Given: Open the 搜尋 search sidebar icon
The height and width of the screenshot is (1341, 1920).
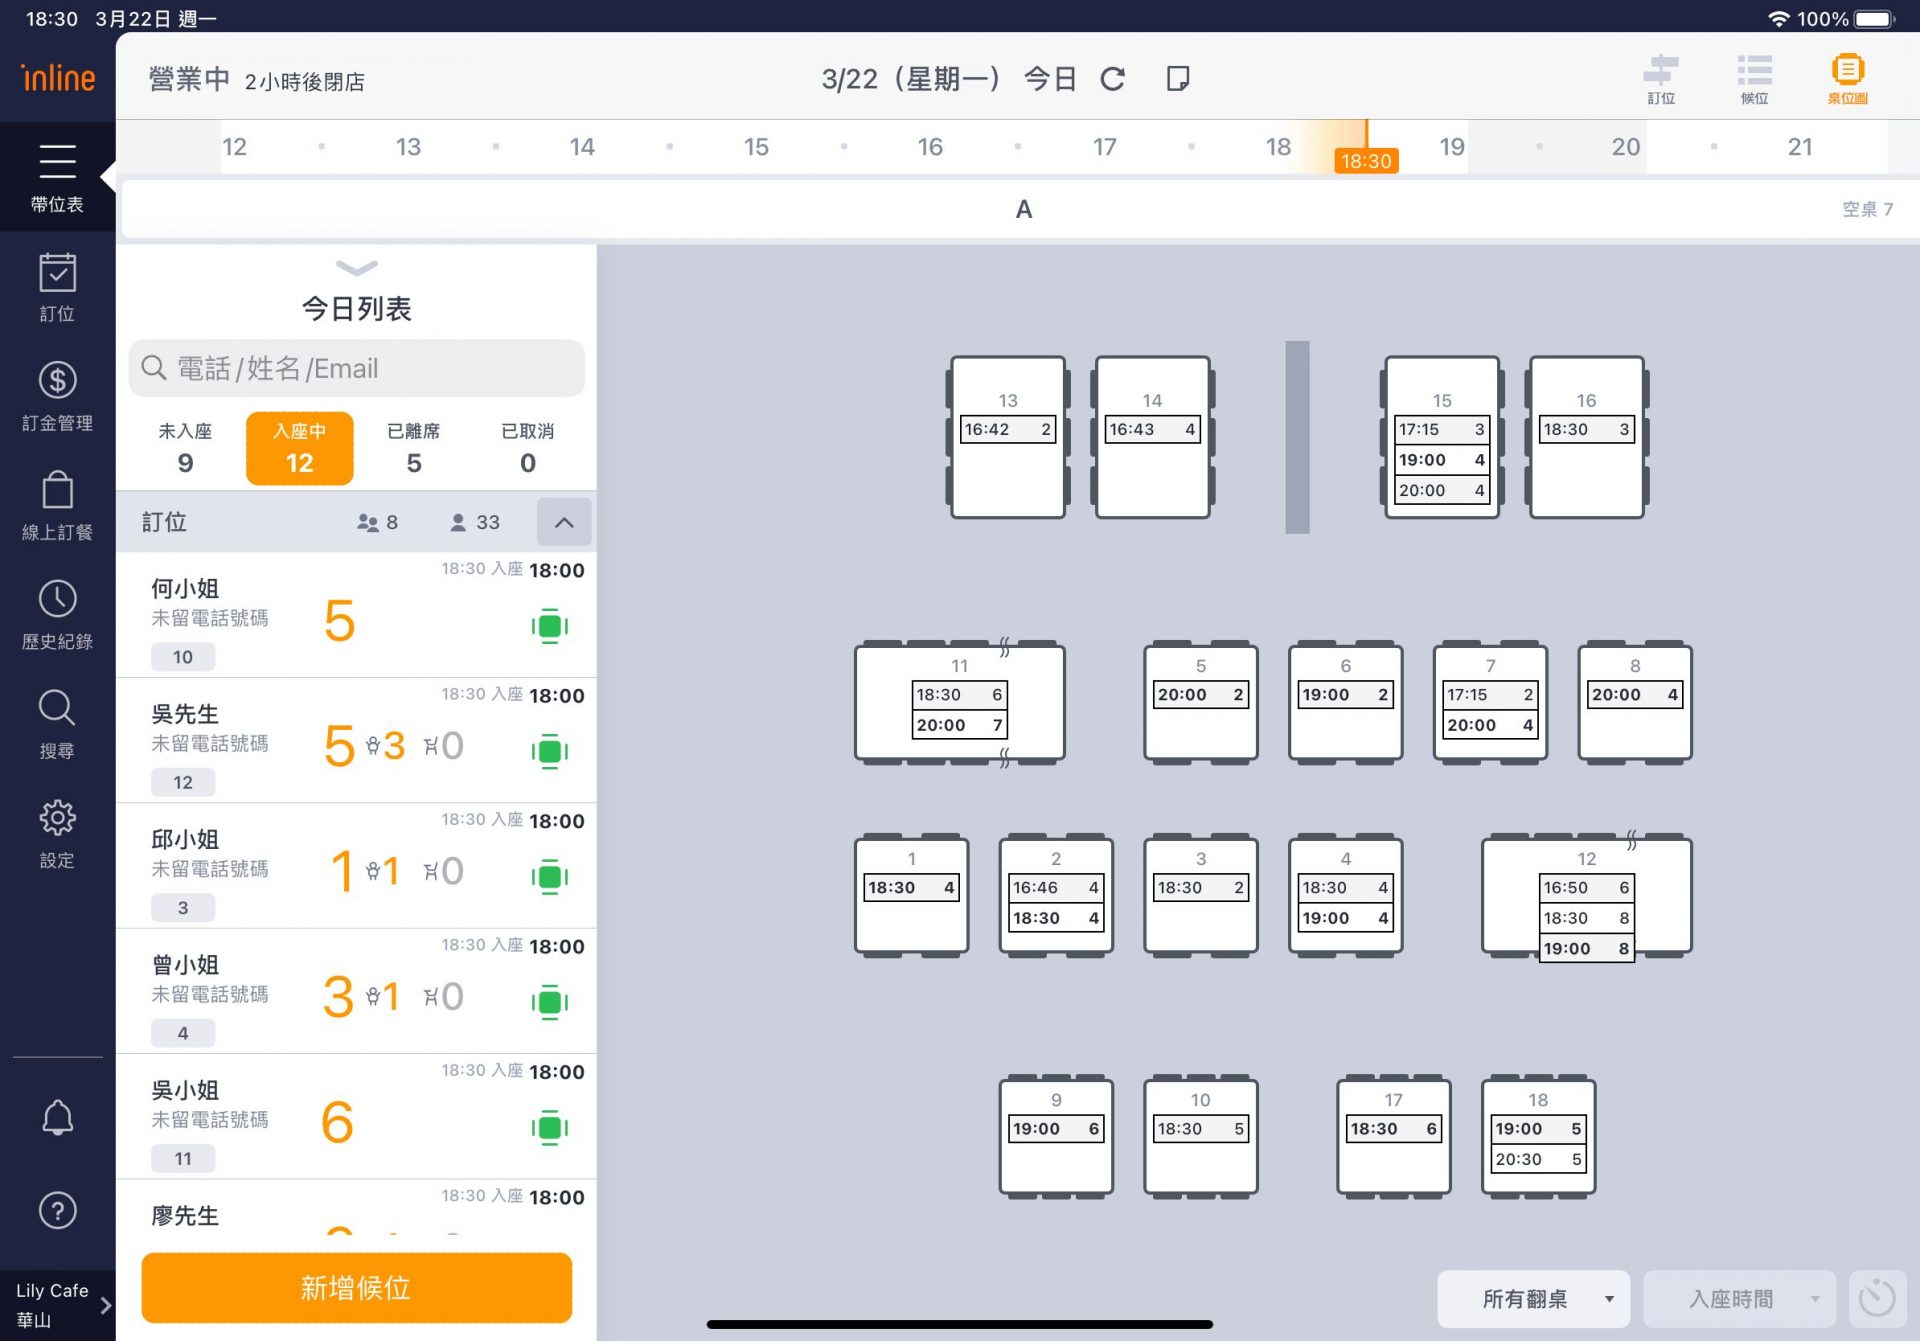Looking at the screenshot, I should pos(57,723).
